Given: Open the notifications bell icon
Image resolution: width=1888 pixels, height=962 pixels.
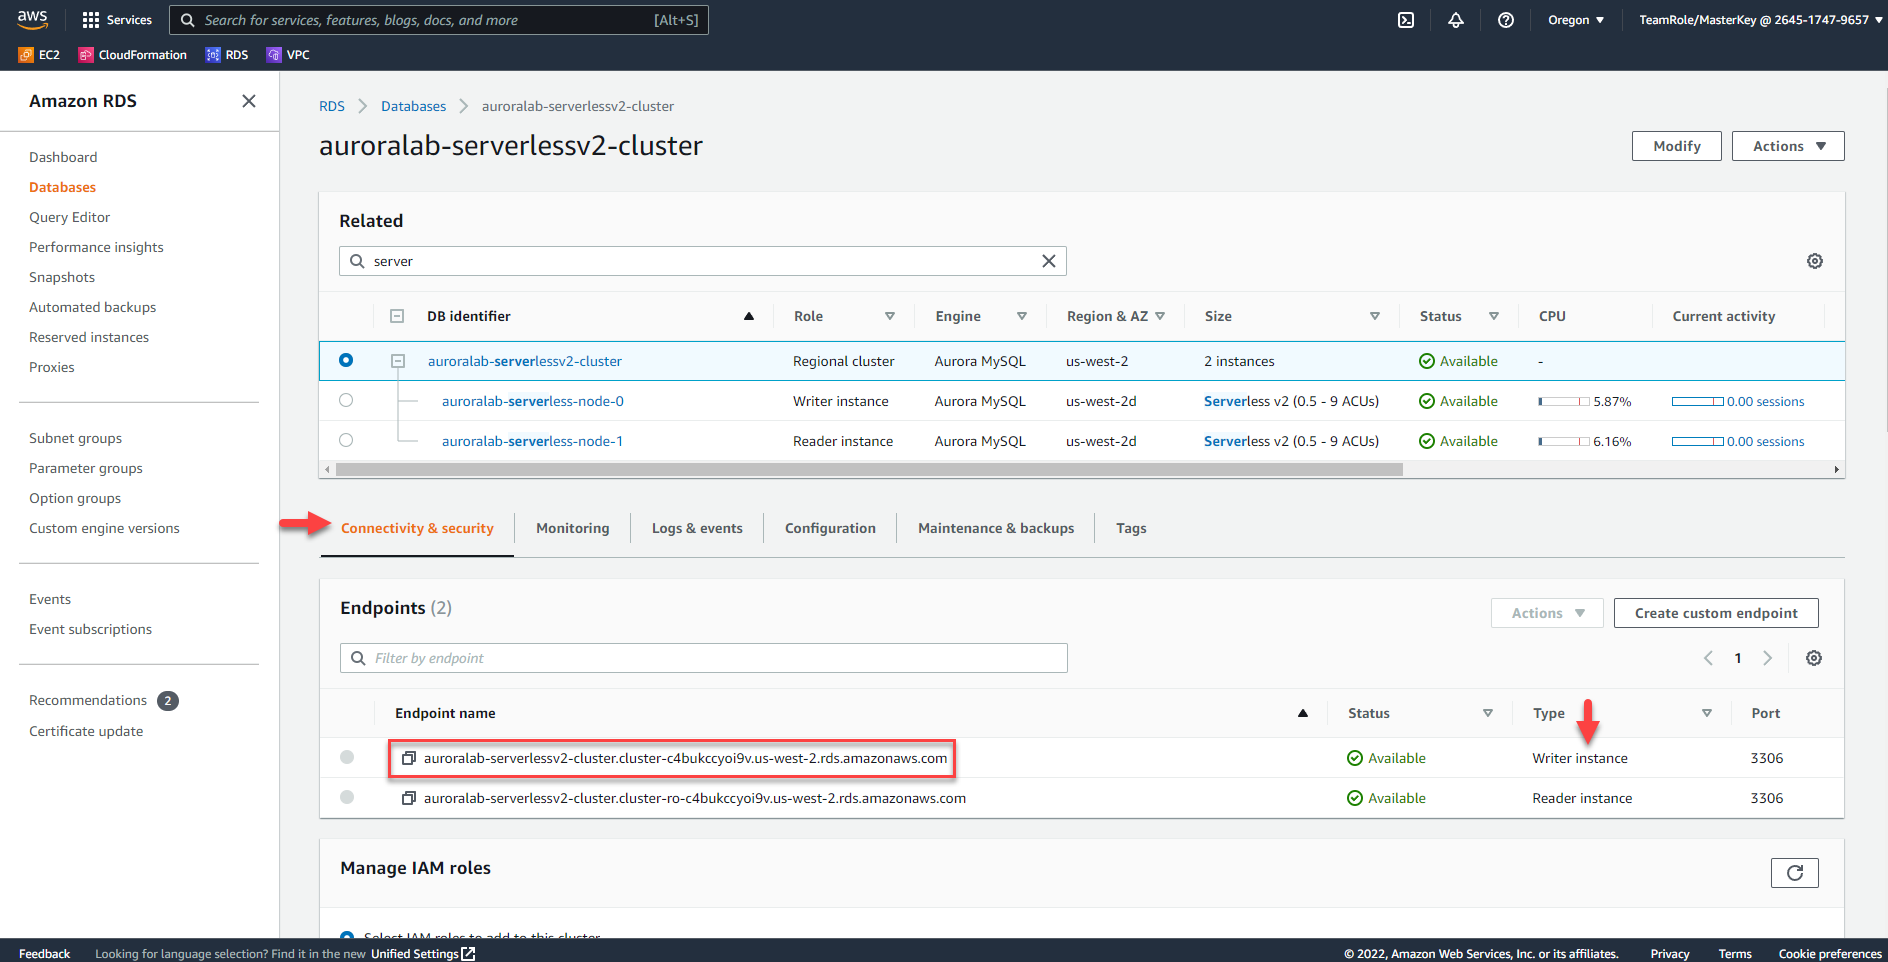Looking at the screenshot, I should 1455,20.
